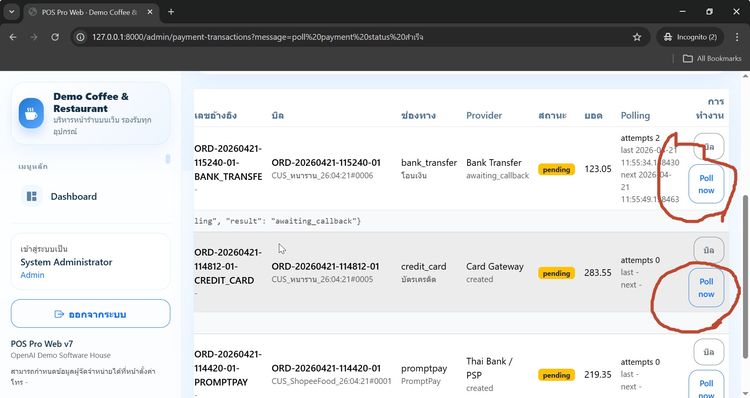Click the browser forward arrow
Viewport: 750px width, 398px height.
point(33,37)
